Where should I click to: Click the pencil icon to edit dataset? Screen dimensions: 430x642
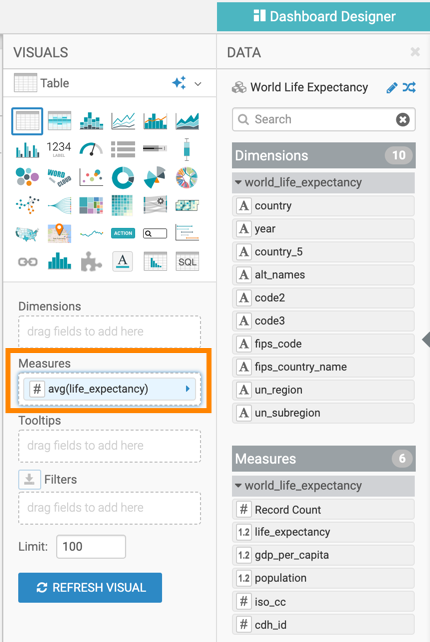pos(392,88)
